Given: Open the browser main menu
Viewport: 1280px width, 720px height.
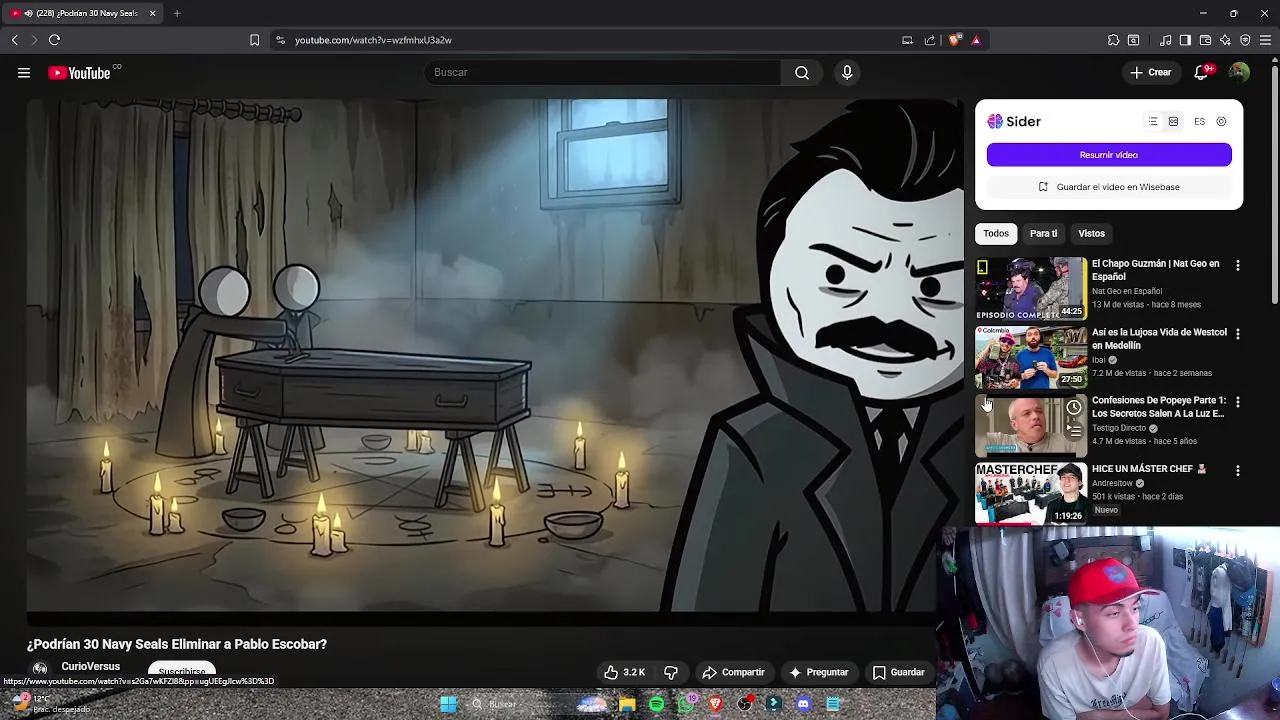Looking at the screenshot, I should coord(1265,40).
